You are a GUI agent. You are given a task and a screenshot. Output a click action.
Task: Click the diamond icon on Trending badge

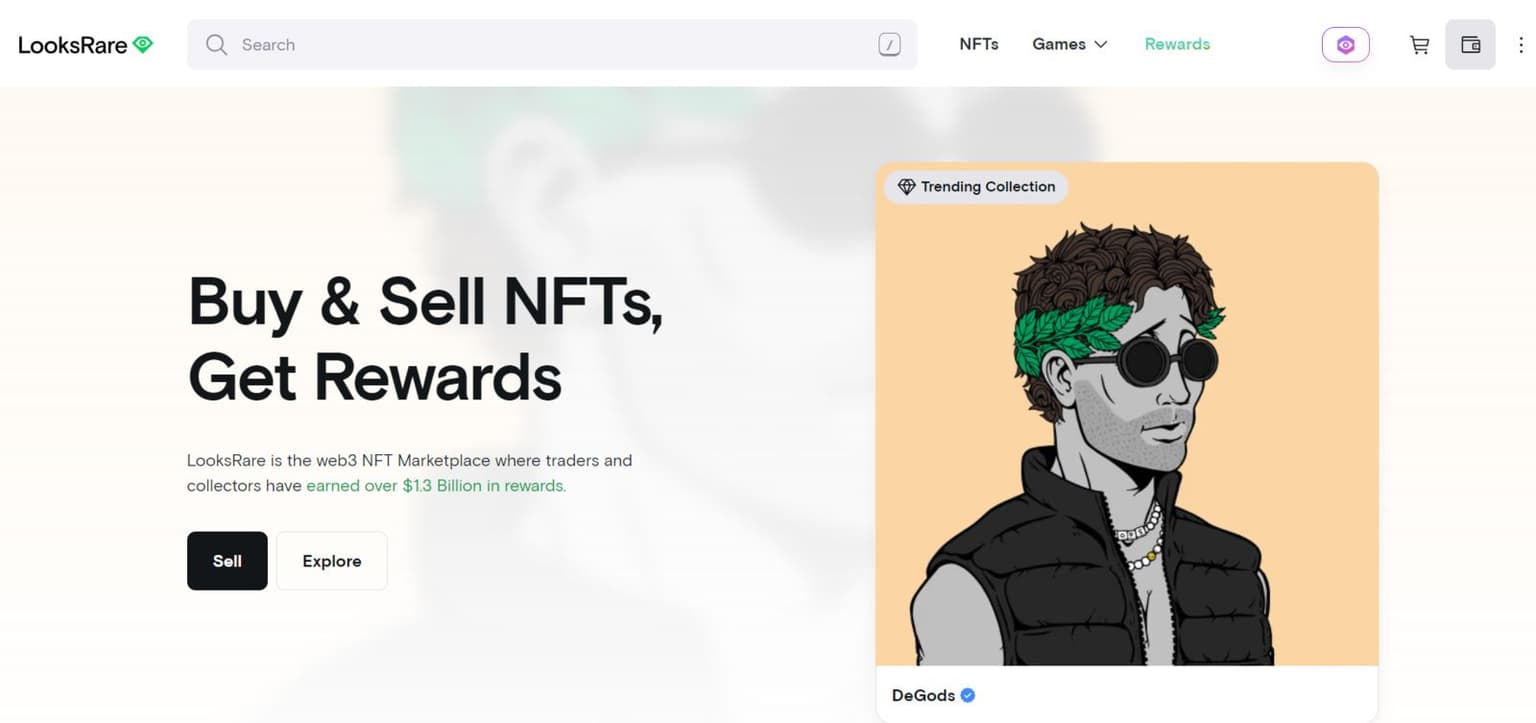906,187
